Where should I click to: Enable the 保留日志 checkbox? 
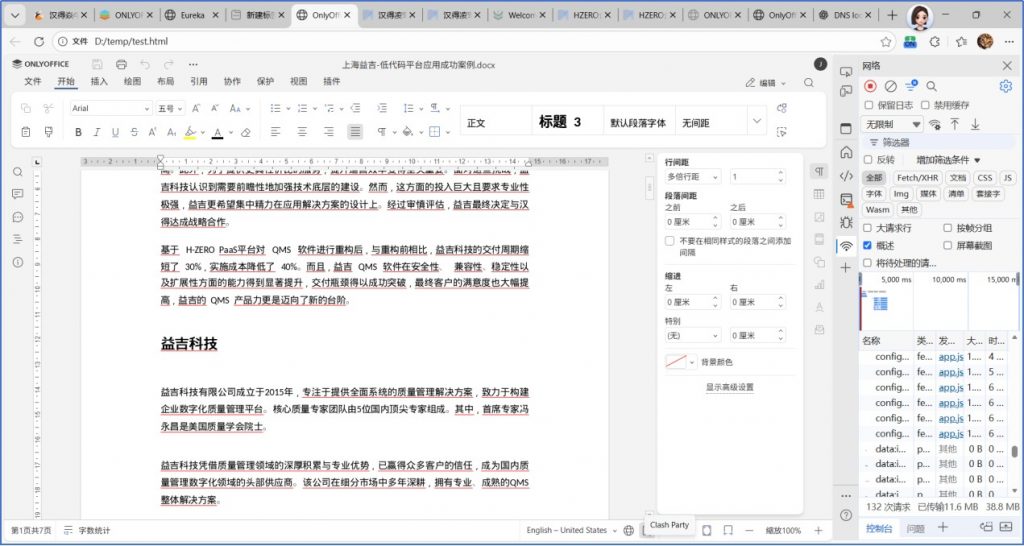[x=869, y=105]
